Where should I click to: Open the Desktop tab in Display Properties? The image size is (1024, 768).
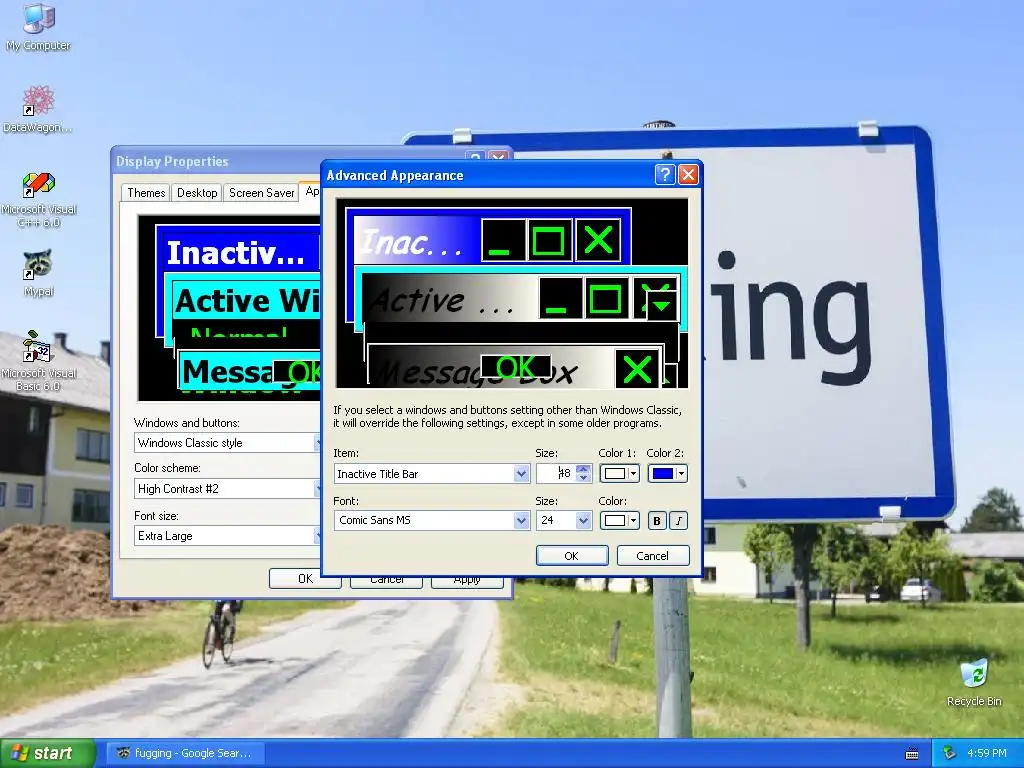197,193
